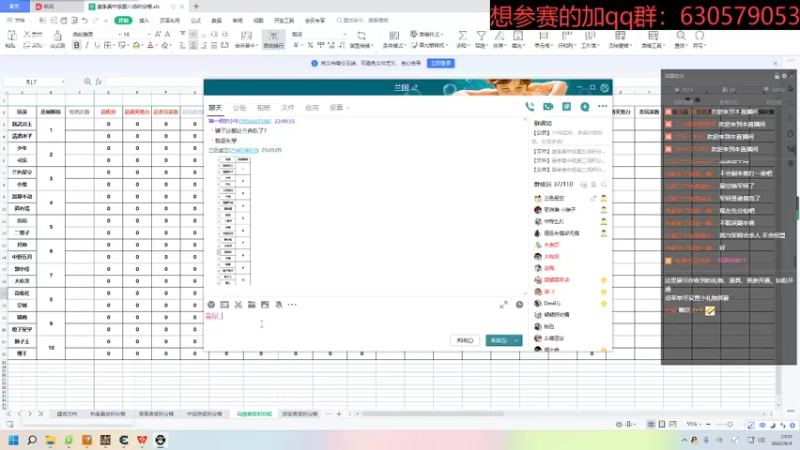Viewport: 800px width, 450px height.
Task: Open chat history clock icon in QQ
Action: (519, 305)
